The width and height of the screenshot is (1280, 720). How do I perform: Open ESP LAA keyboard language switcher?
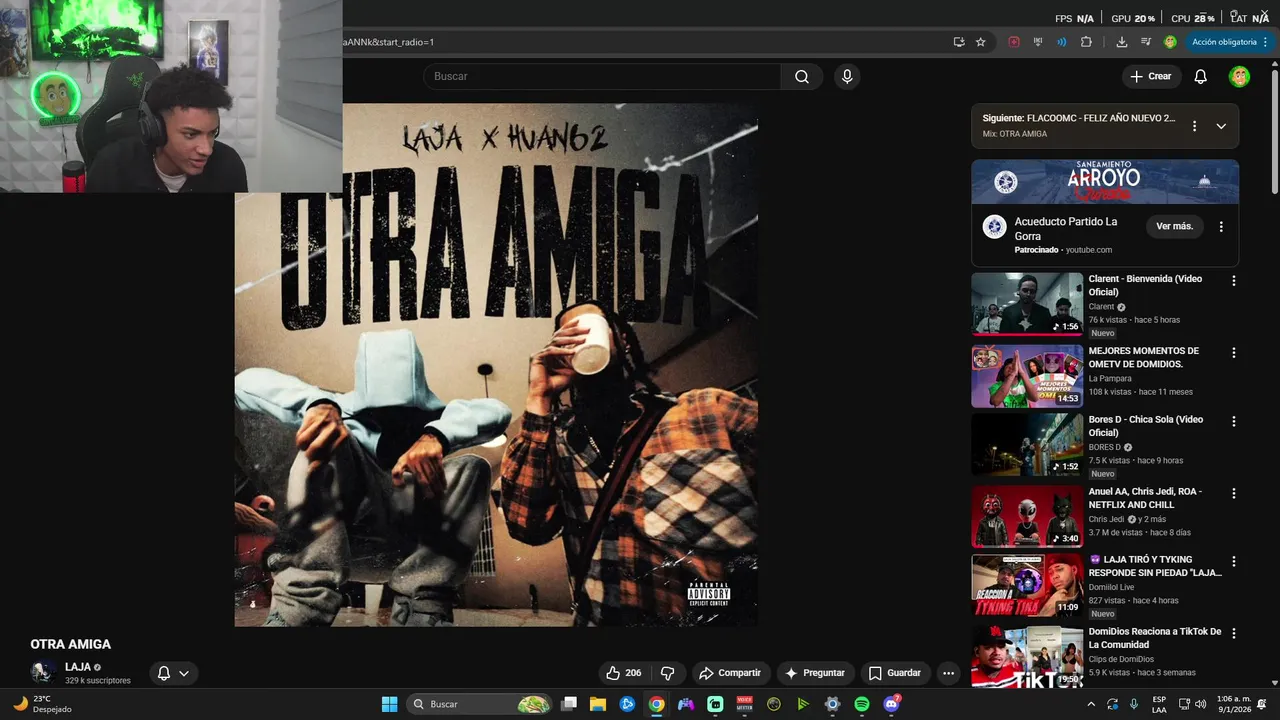[x=1159, y=704]
